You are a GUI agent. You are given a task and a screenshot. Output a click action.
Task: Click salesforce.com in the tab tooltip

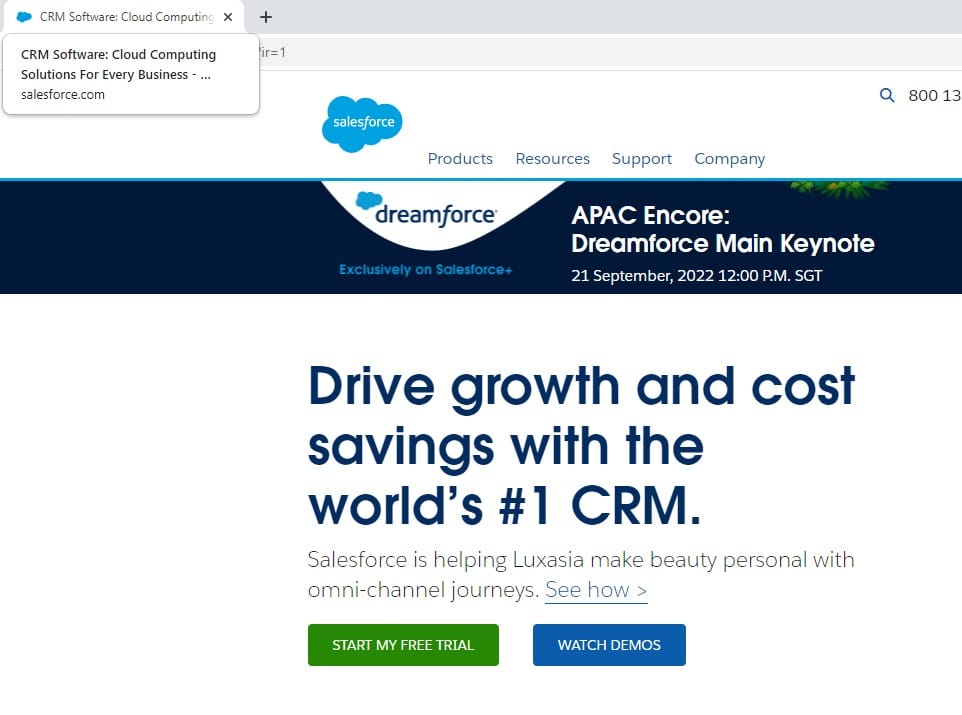click(63, 95)
